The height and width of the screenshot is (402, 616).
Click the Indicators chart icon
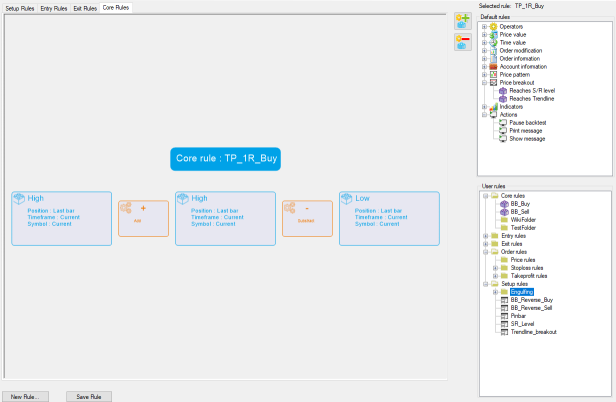pyautogui.click(x=493, y=106)
